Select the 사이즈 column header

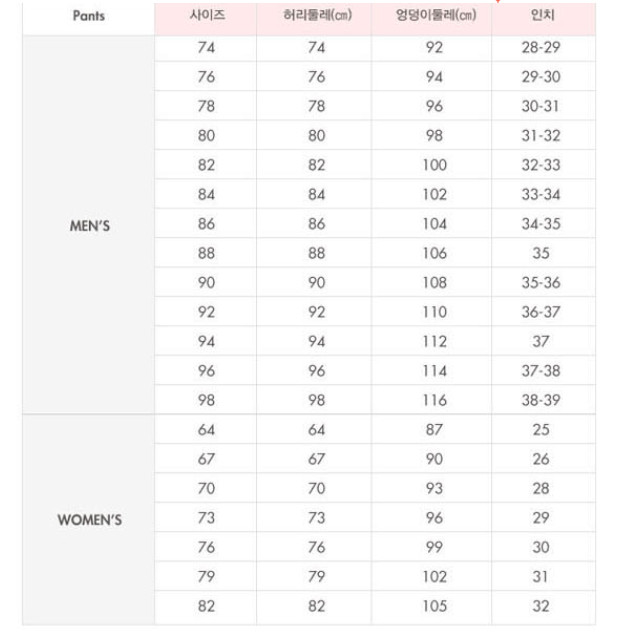click(205, 17)
